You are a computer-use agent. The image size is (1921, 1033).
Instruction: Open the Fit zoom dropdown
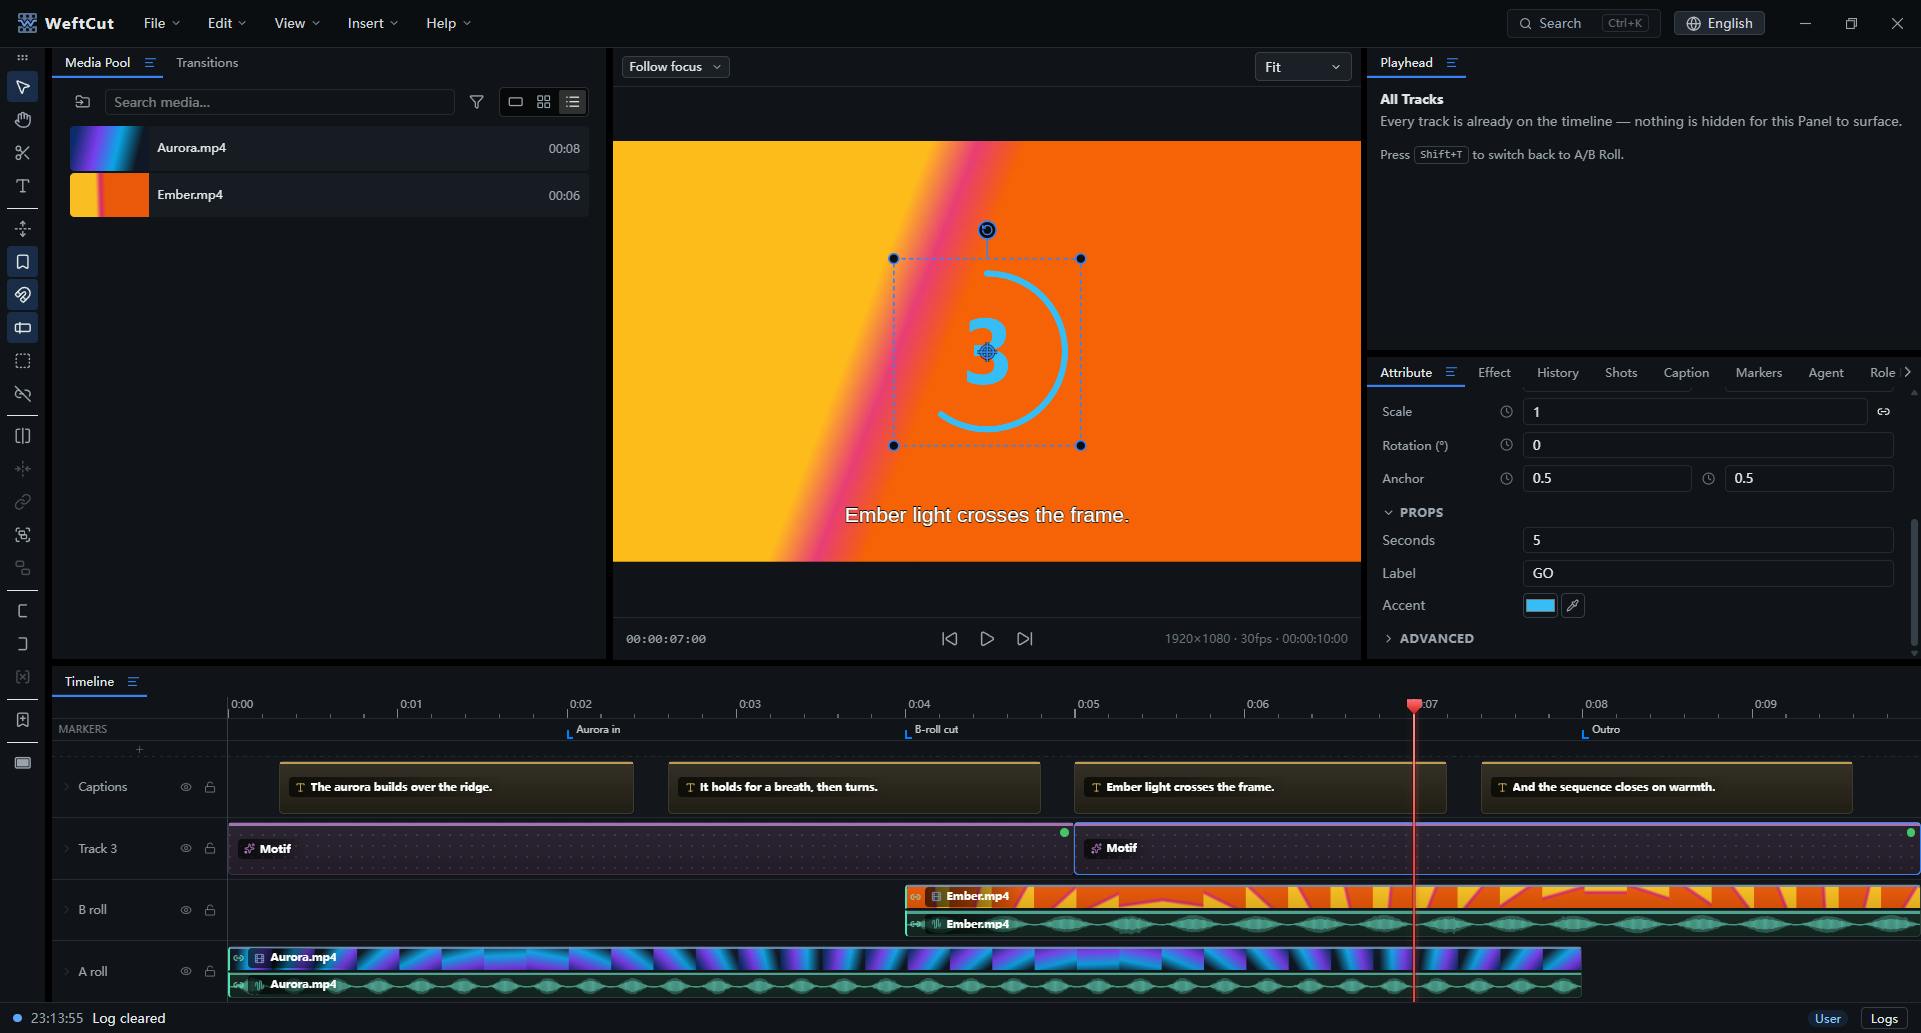point(1302,67)
